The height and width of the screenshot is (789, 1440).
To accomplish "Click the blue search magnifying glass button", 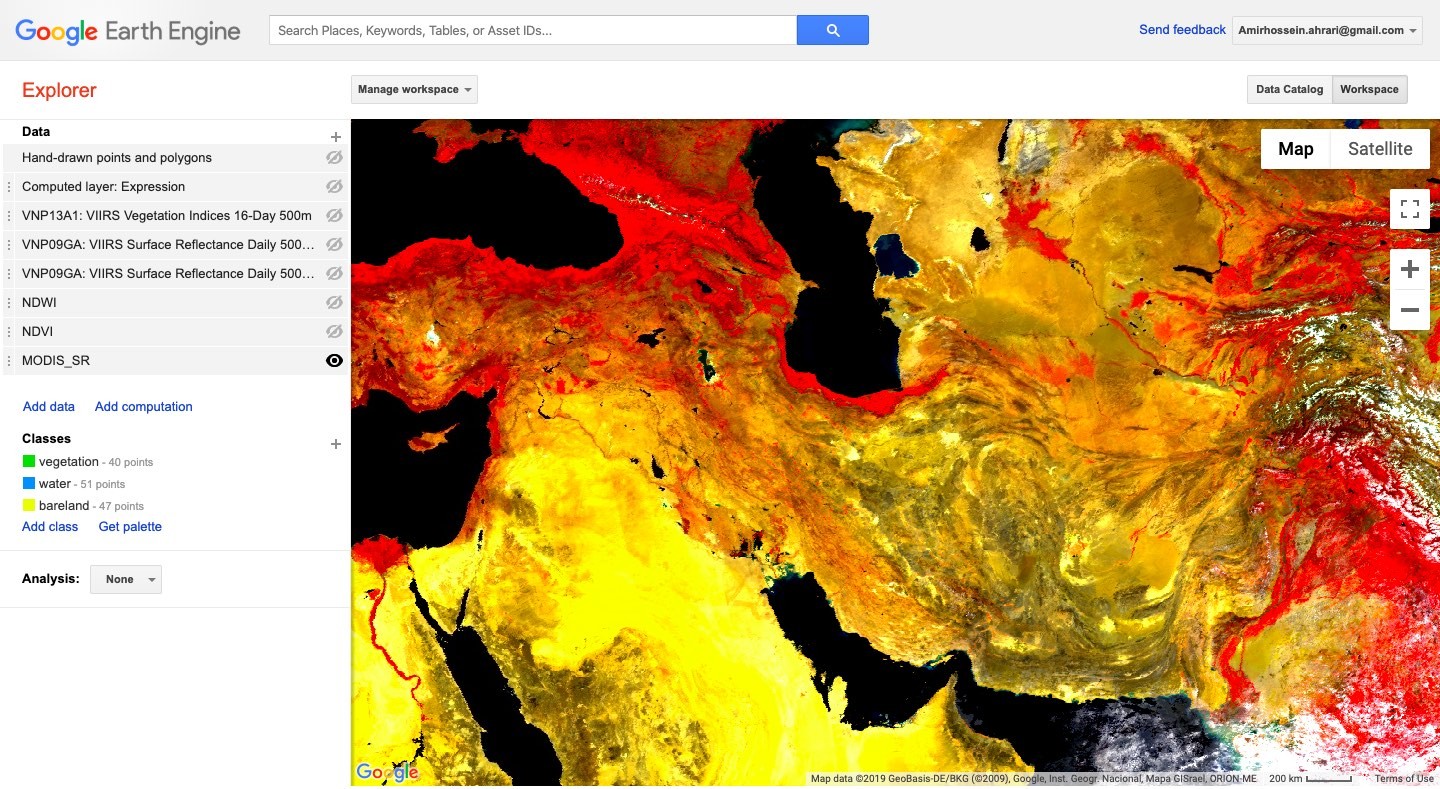I will coord(832,30).
